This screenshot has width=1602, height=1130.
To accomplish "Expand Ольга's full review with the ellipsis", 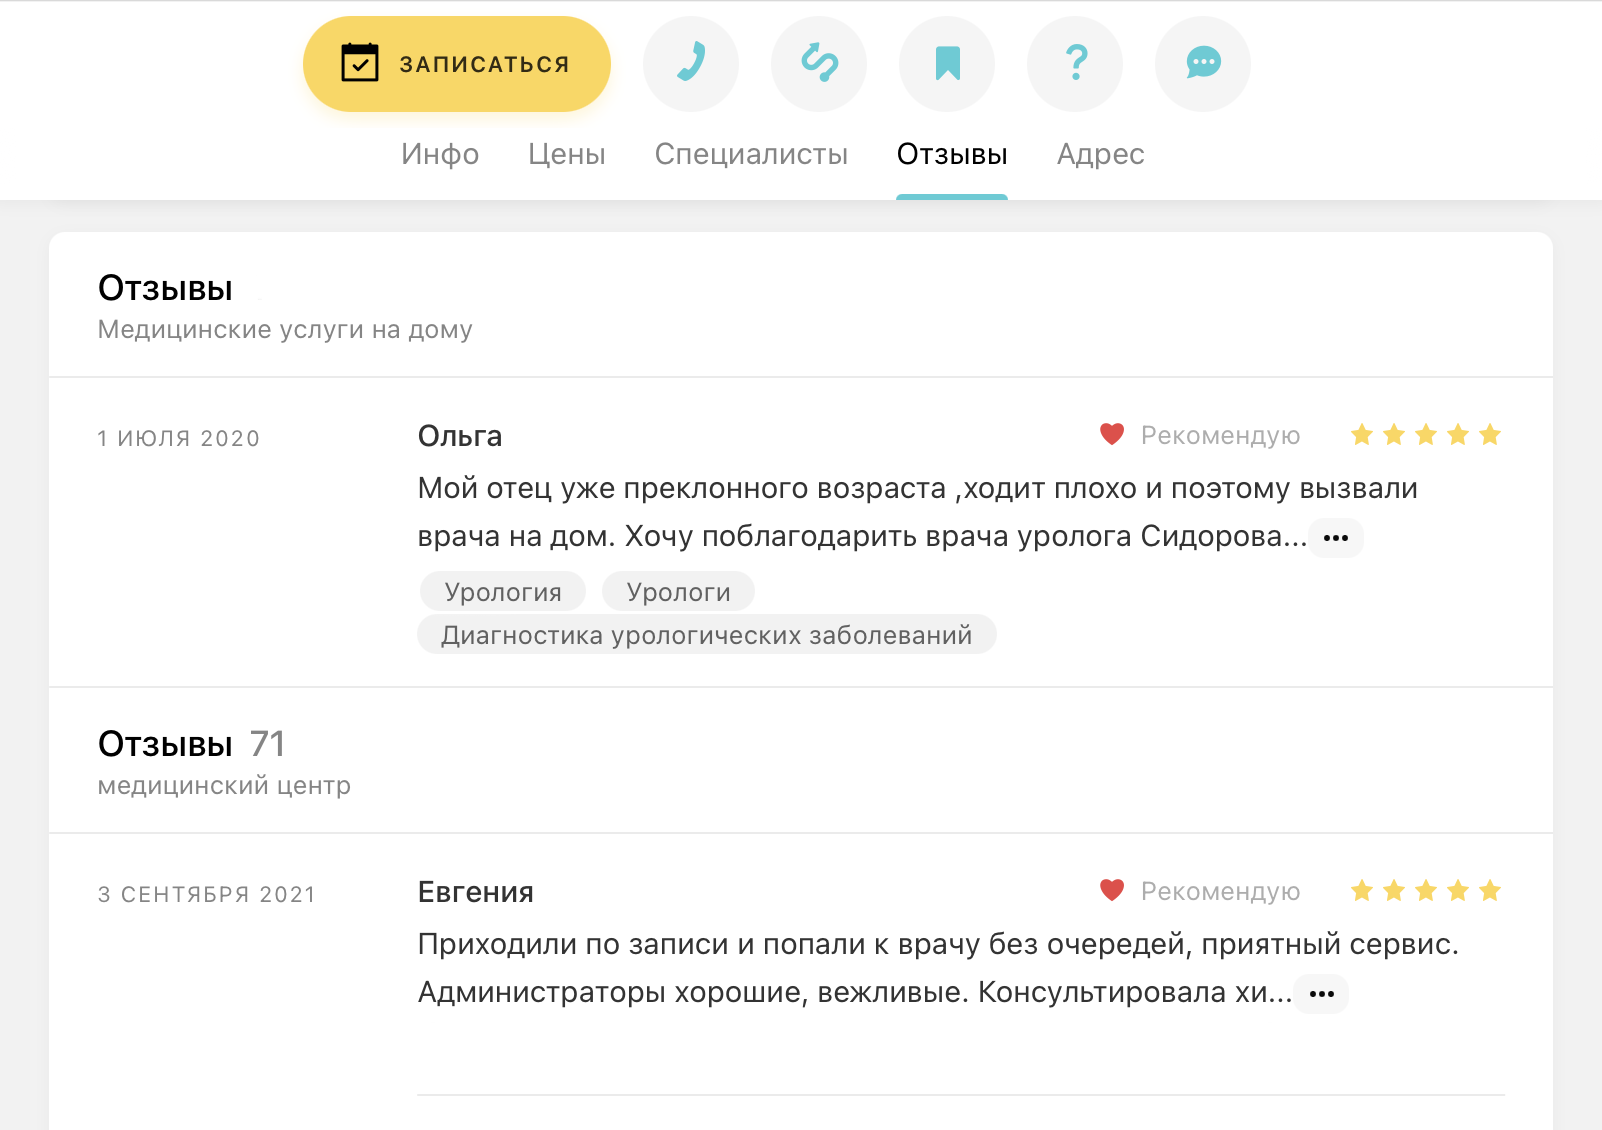I will [1336, 538].
